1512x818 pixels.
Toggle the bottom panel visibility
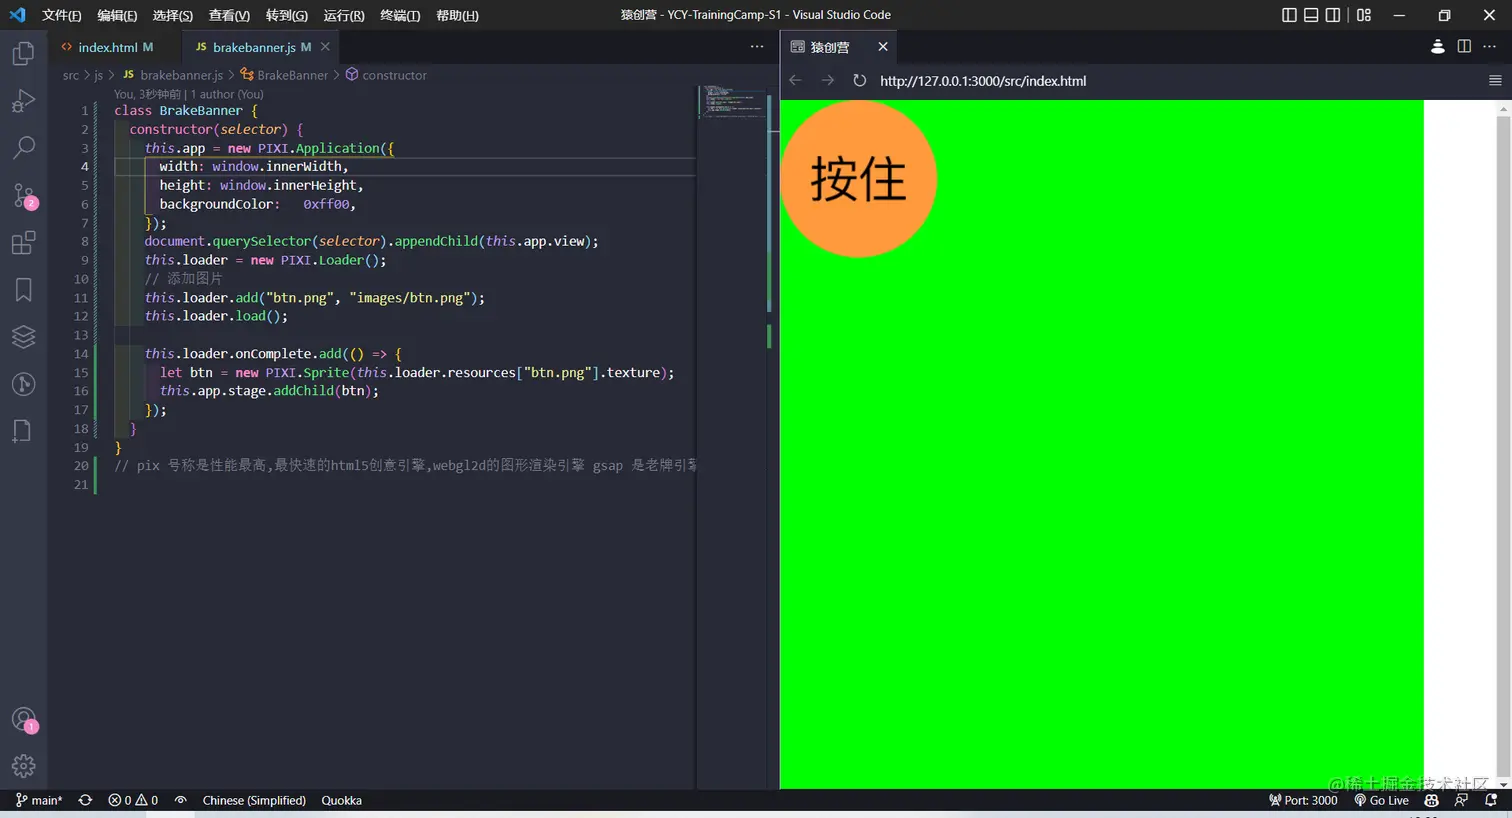(x=1311, y=15)
